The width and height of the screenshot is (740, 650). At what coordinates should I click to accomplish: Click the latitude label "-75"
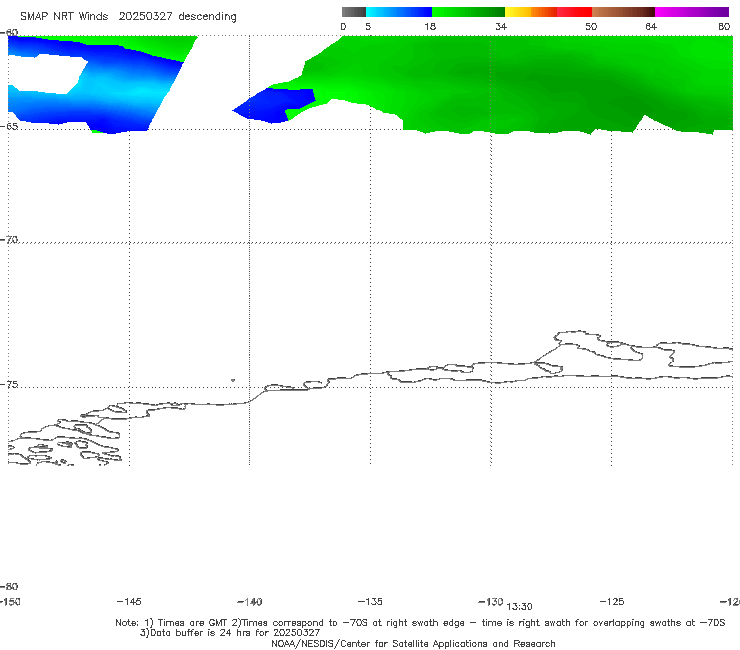pyautogui.click(x=9, y=385)
